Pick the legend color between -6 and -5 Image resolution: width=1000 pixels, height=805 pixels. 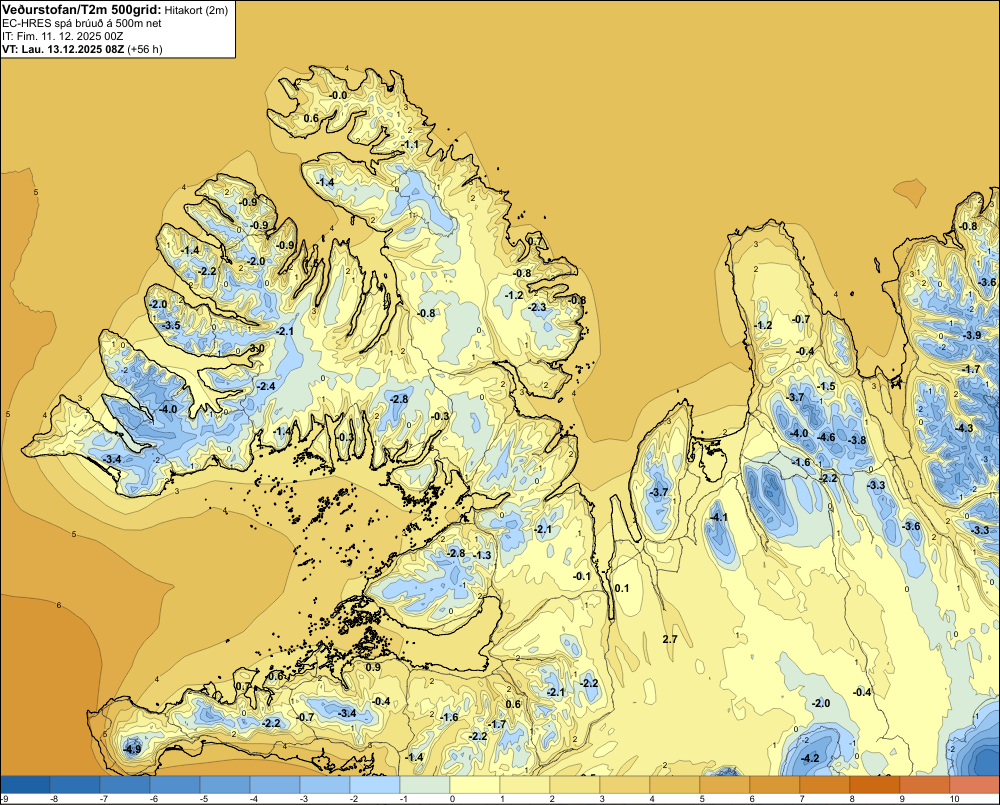tap(175, 784)
